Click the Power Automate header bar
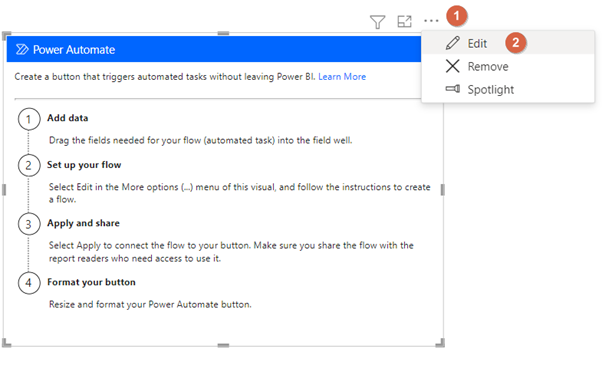 (x=214, y=49)
